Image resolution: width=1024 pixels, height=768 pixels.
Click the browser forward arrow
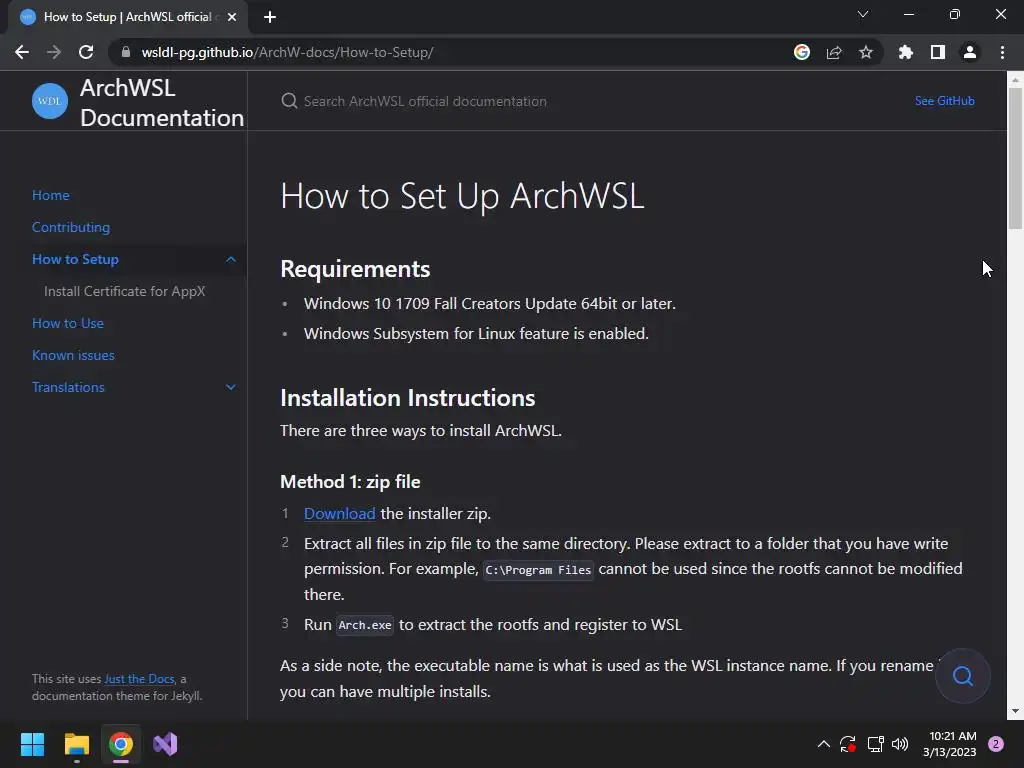coord(54,52)
